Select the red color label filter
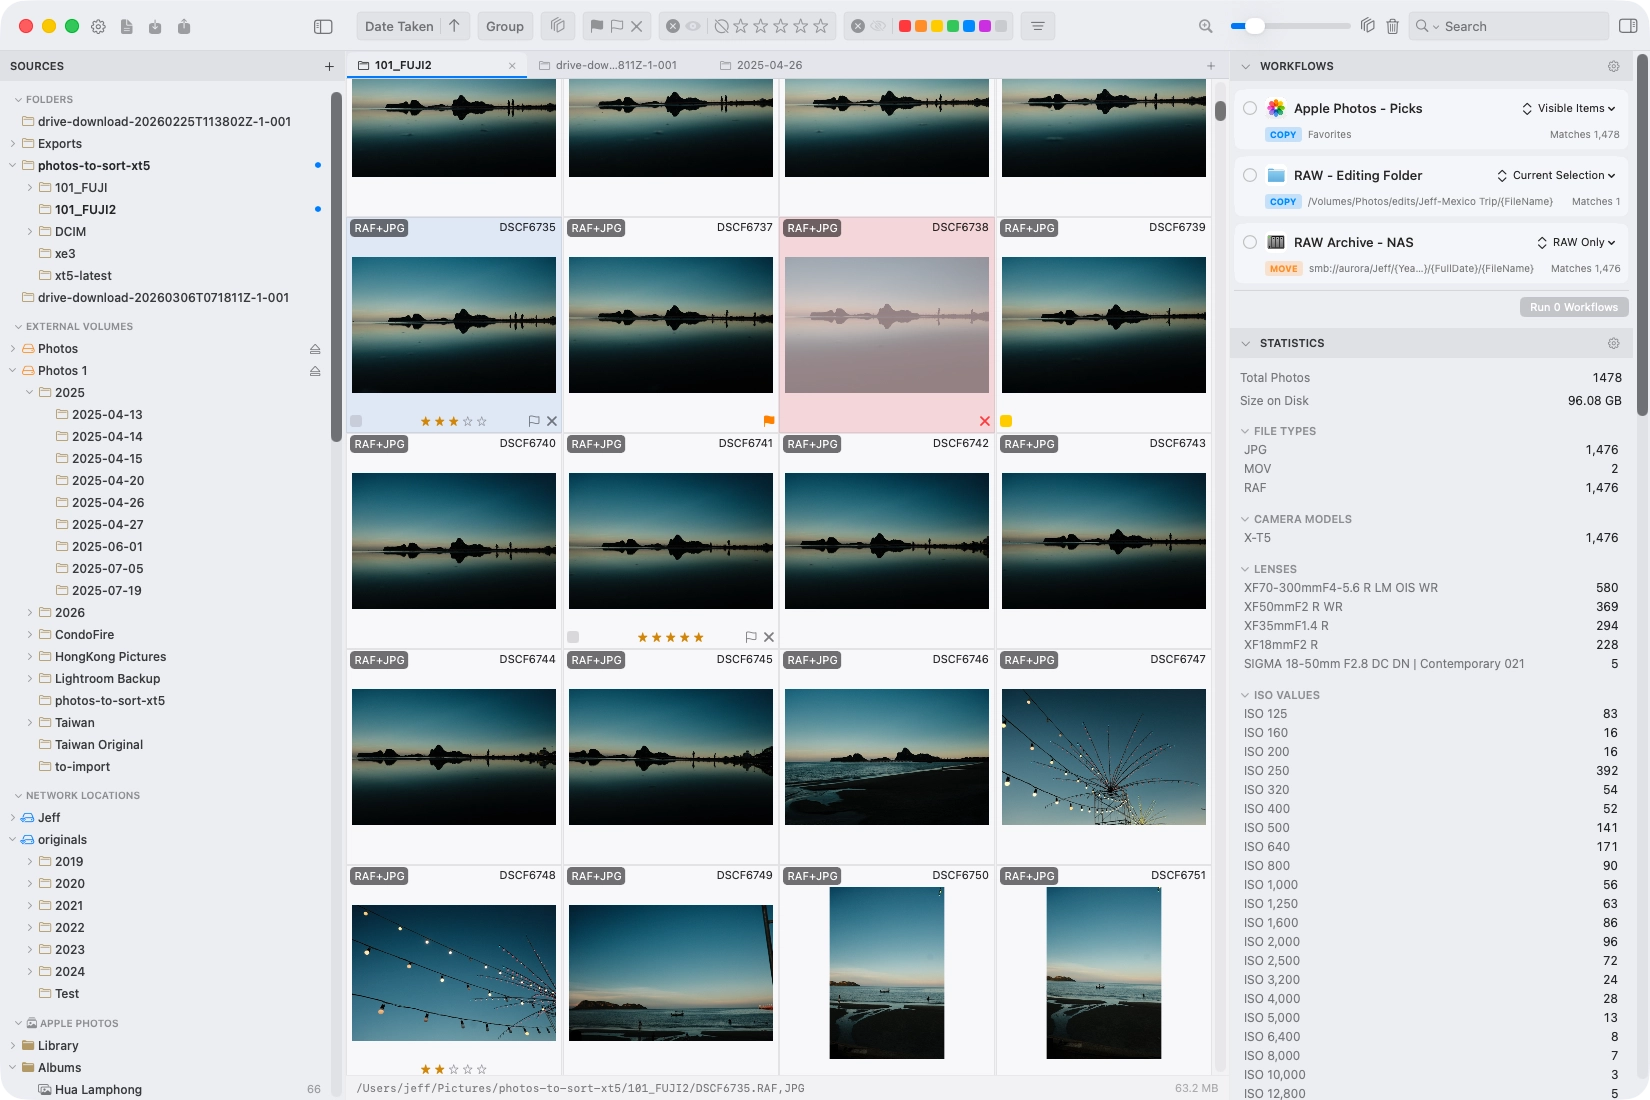1650x1100 pixels. pyautogui.click(x=905, y=26)
